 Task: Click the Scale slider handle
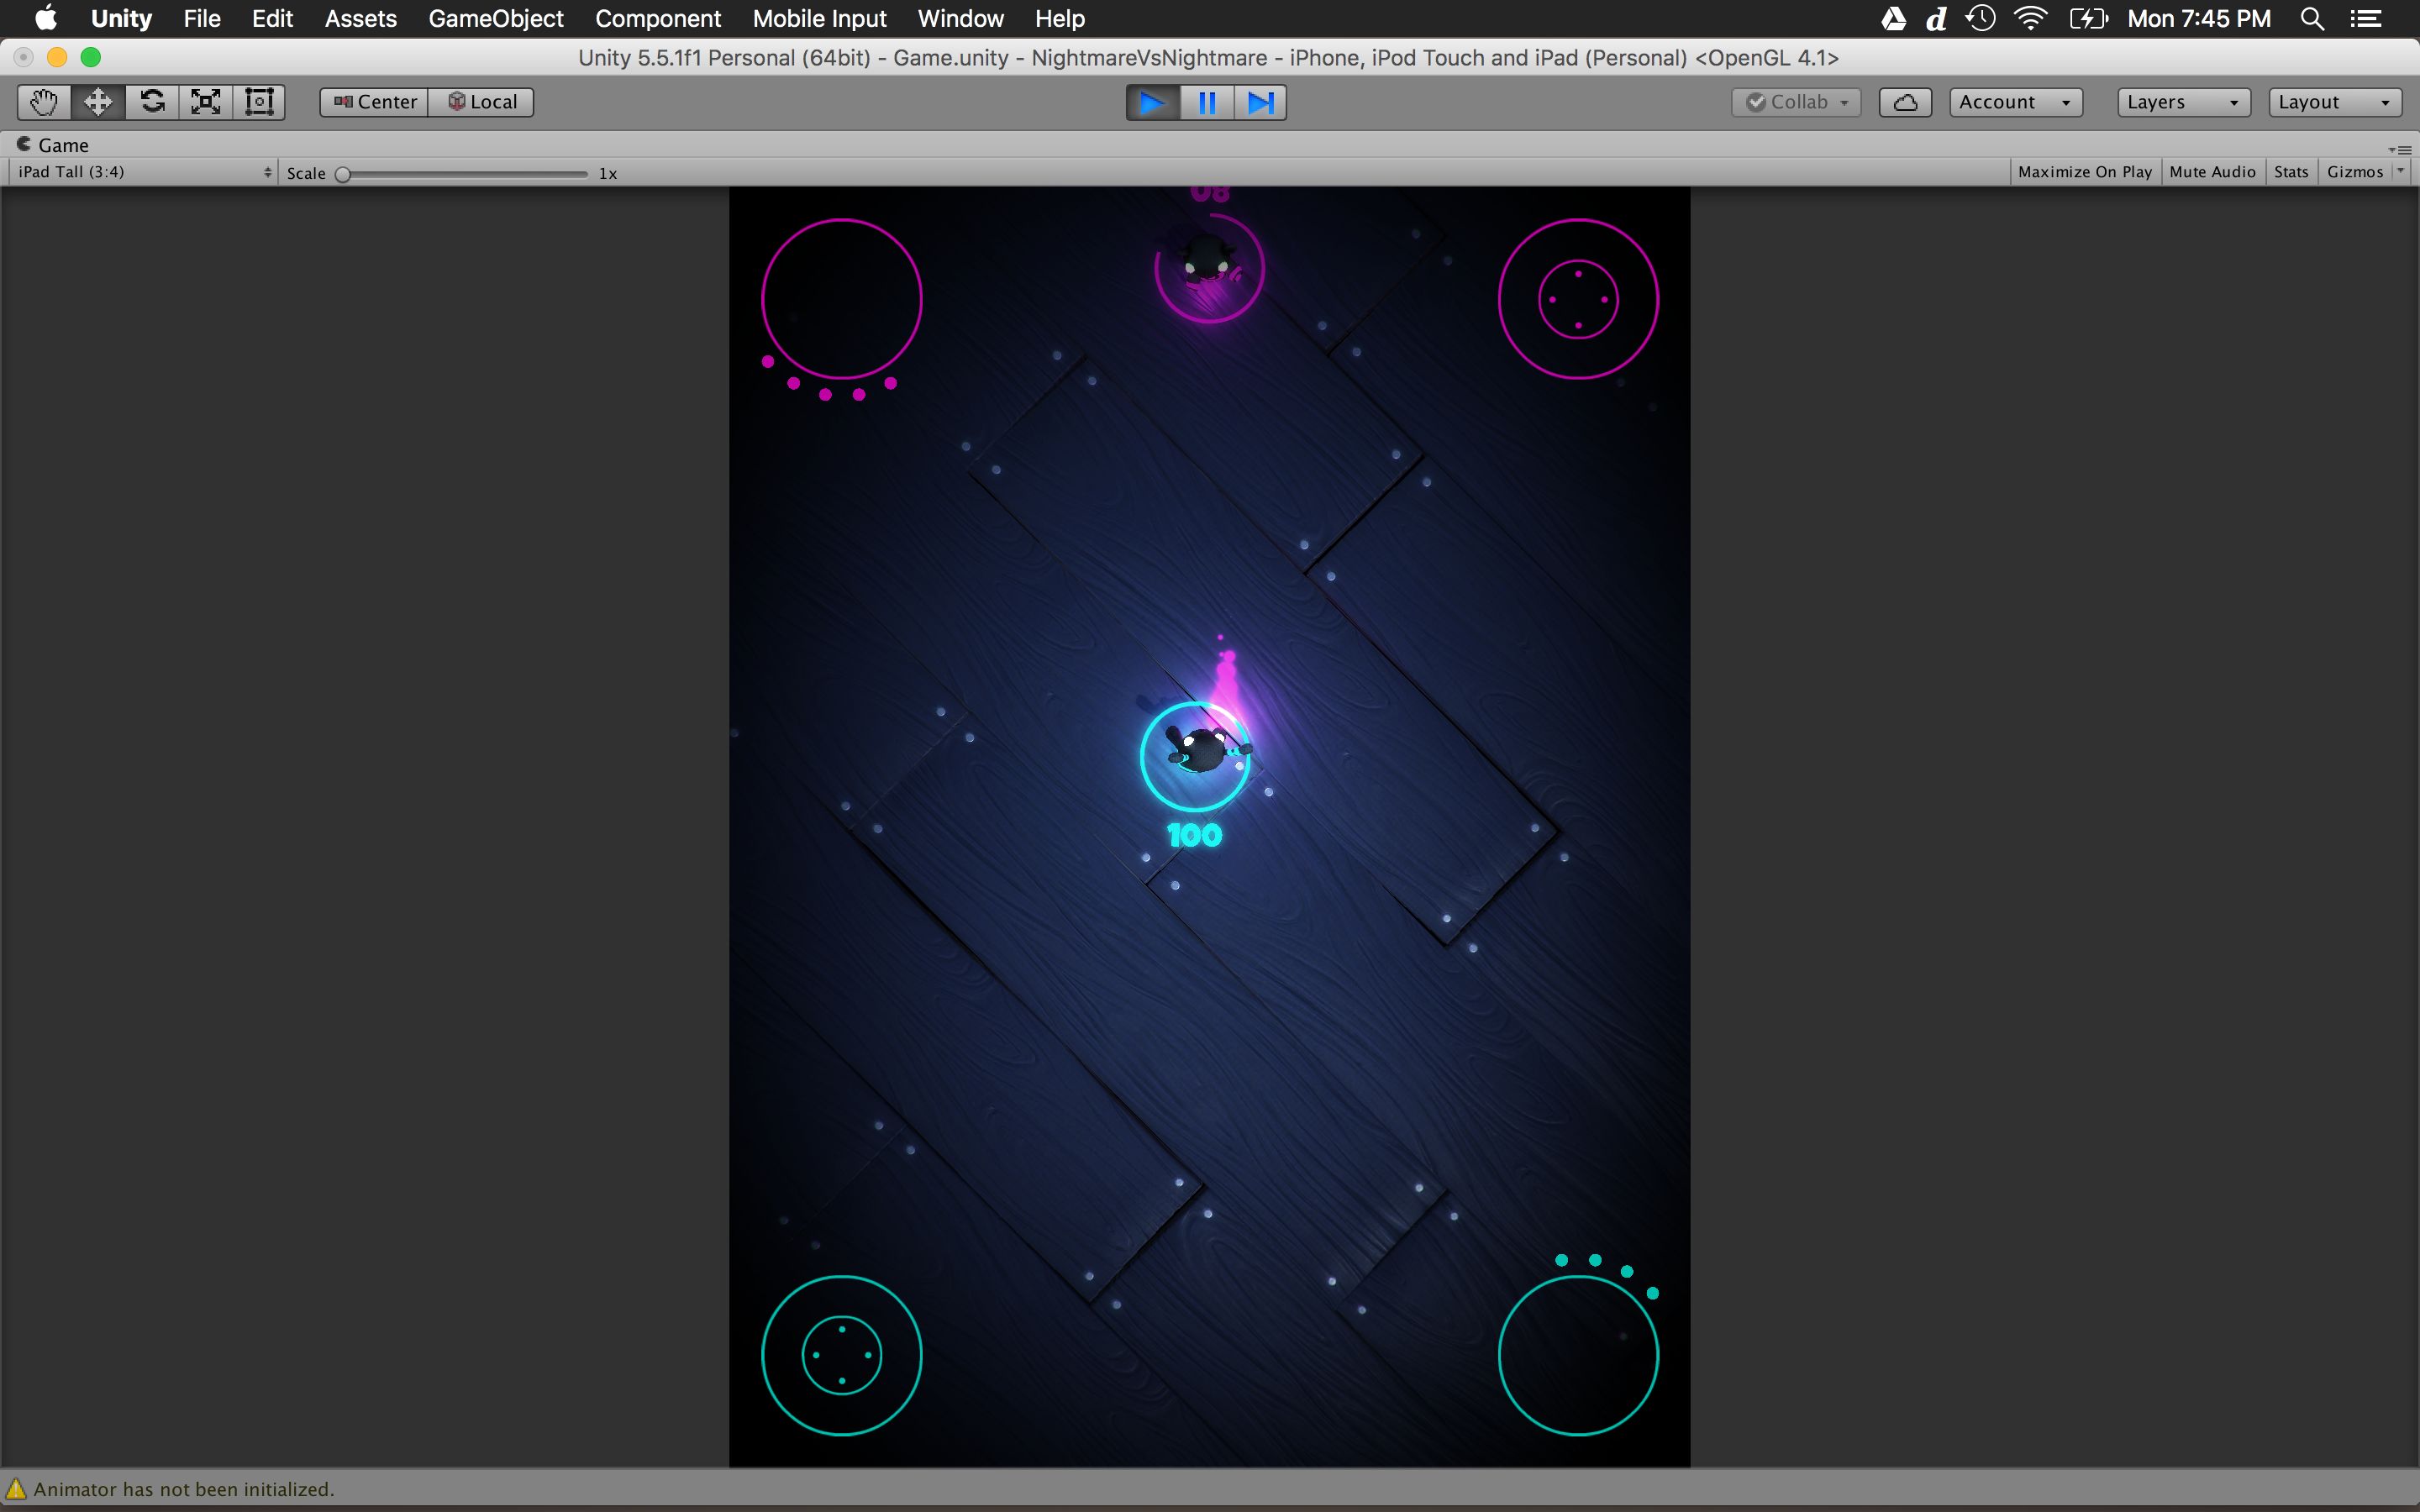343,174
